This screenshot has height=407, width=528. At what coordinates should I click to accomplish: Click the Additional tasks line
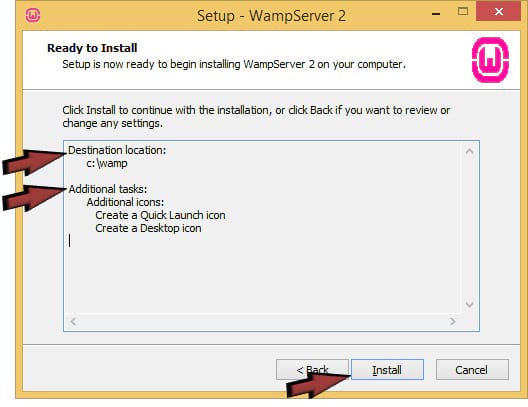tap(108, 189)
